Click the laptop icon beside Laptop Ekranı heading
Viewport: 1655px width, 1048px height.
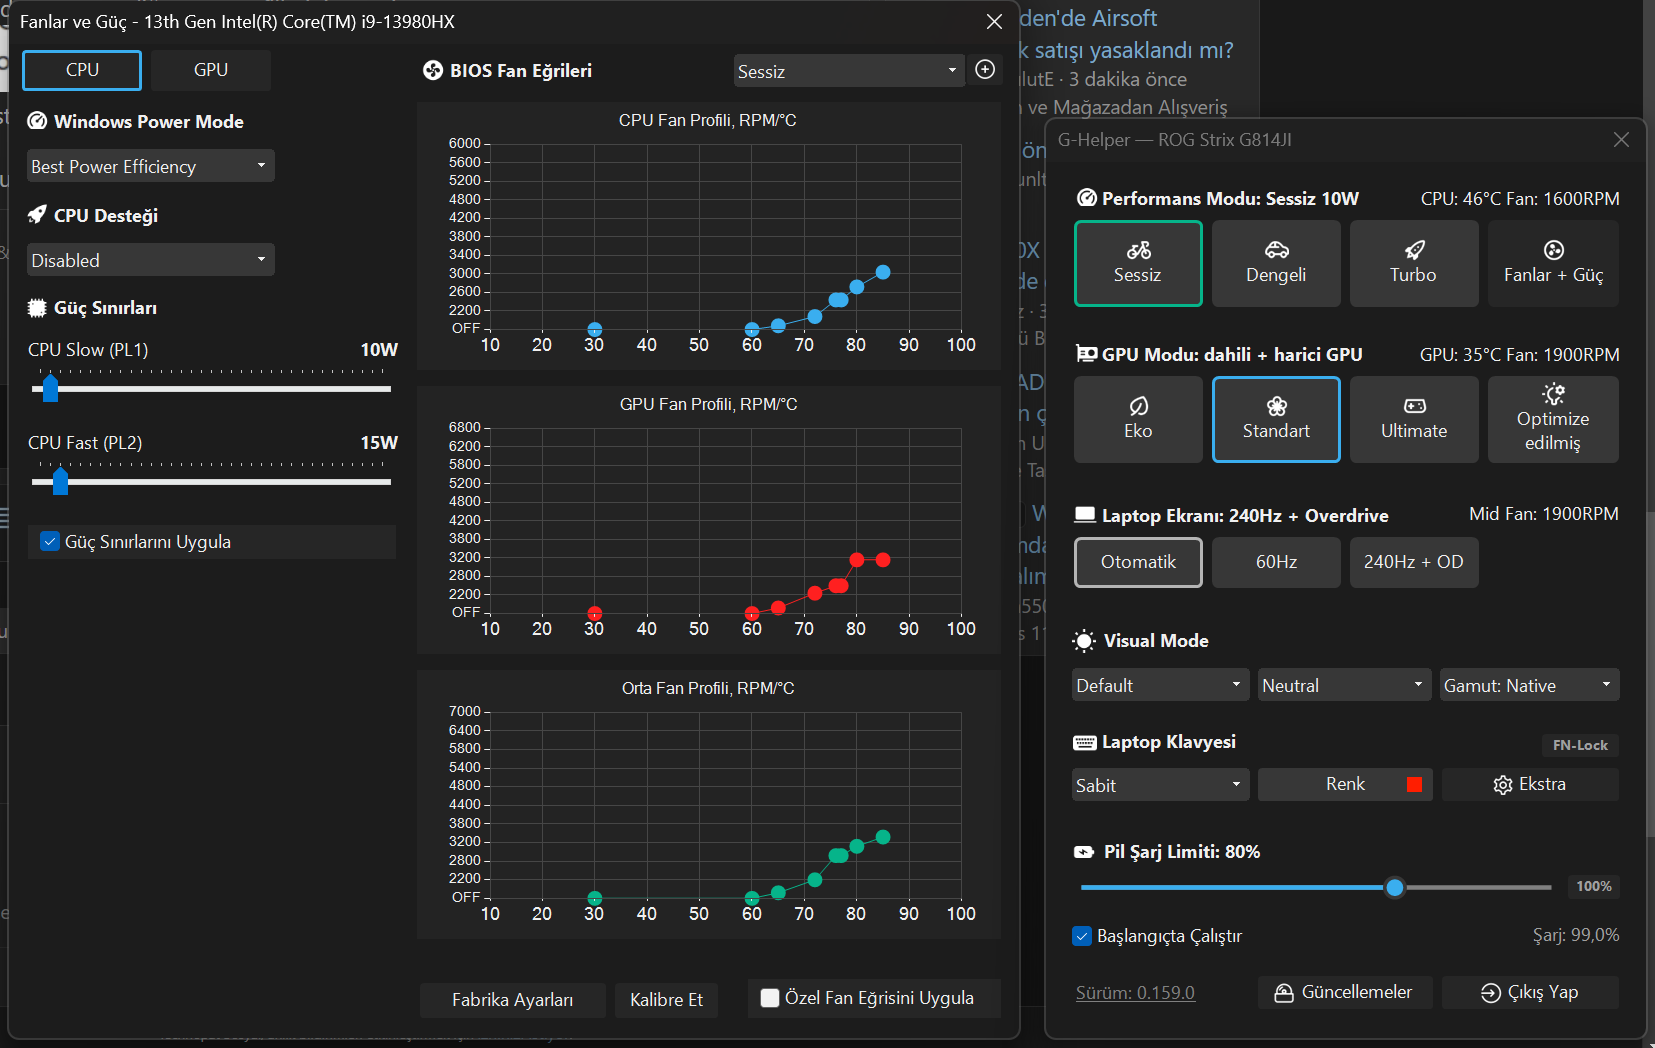1085,515
